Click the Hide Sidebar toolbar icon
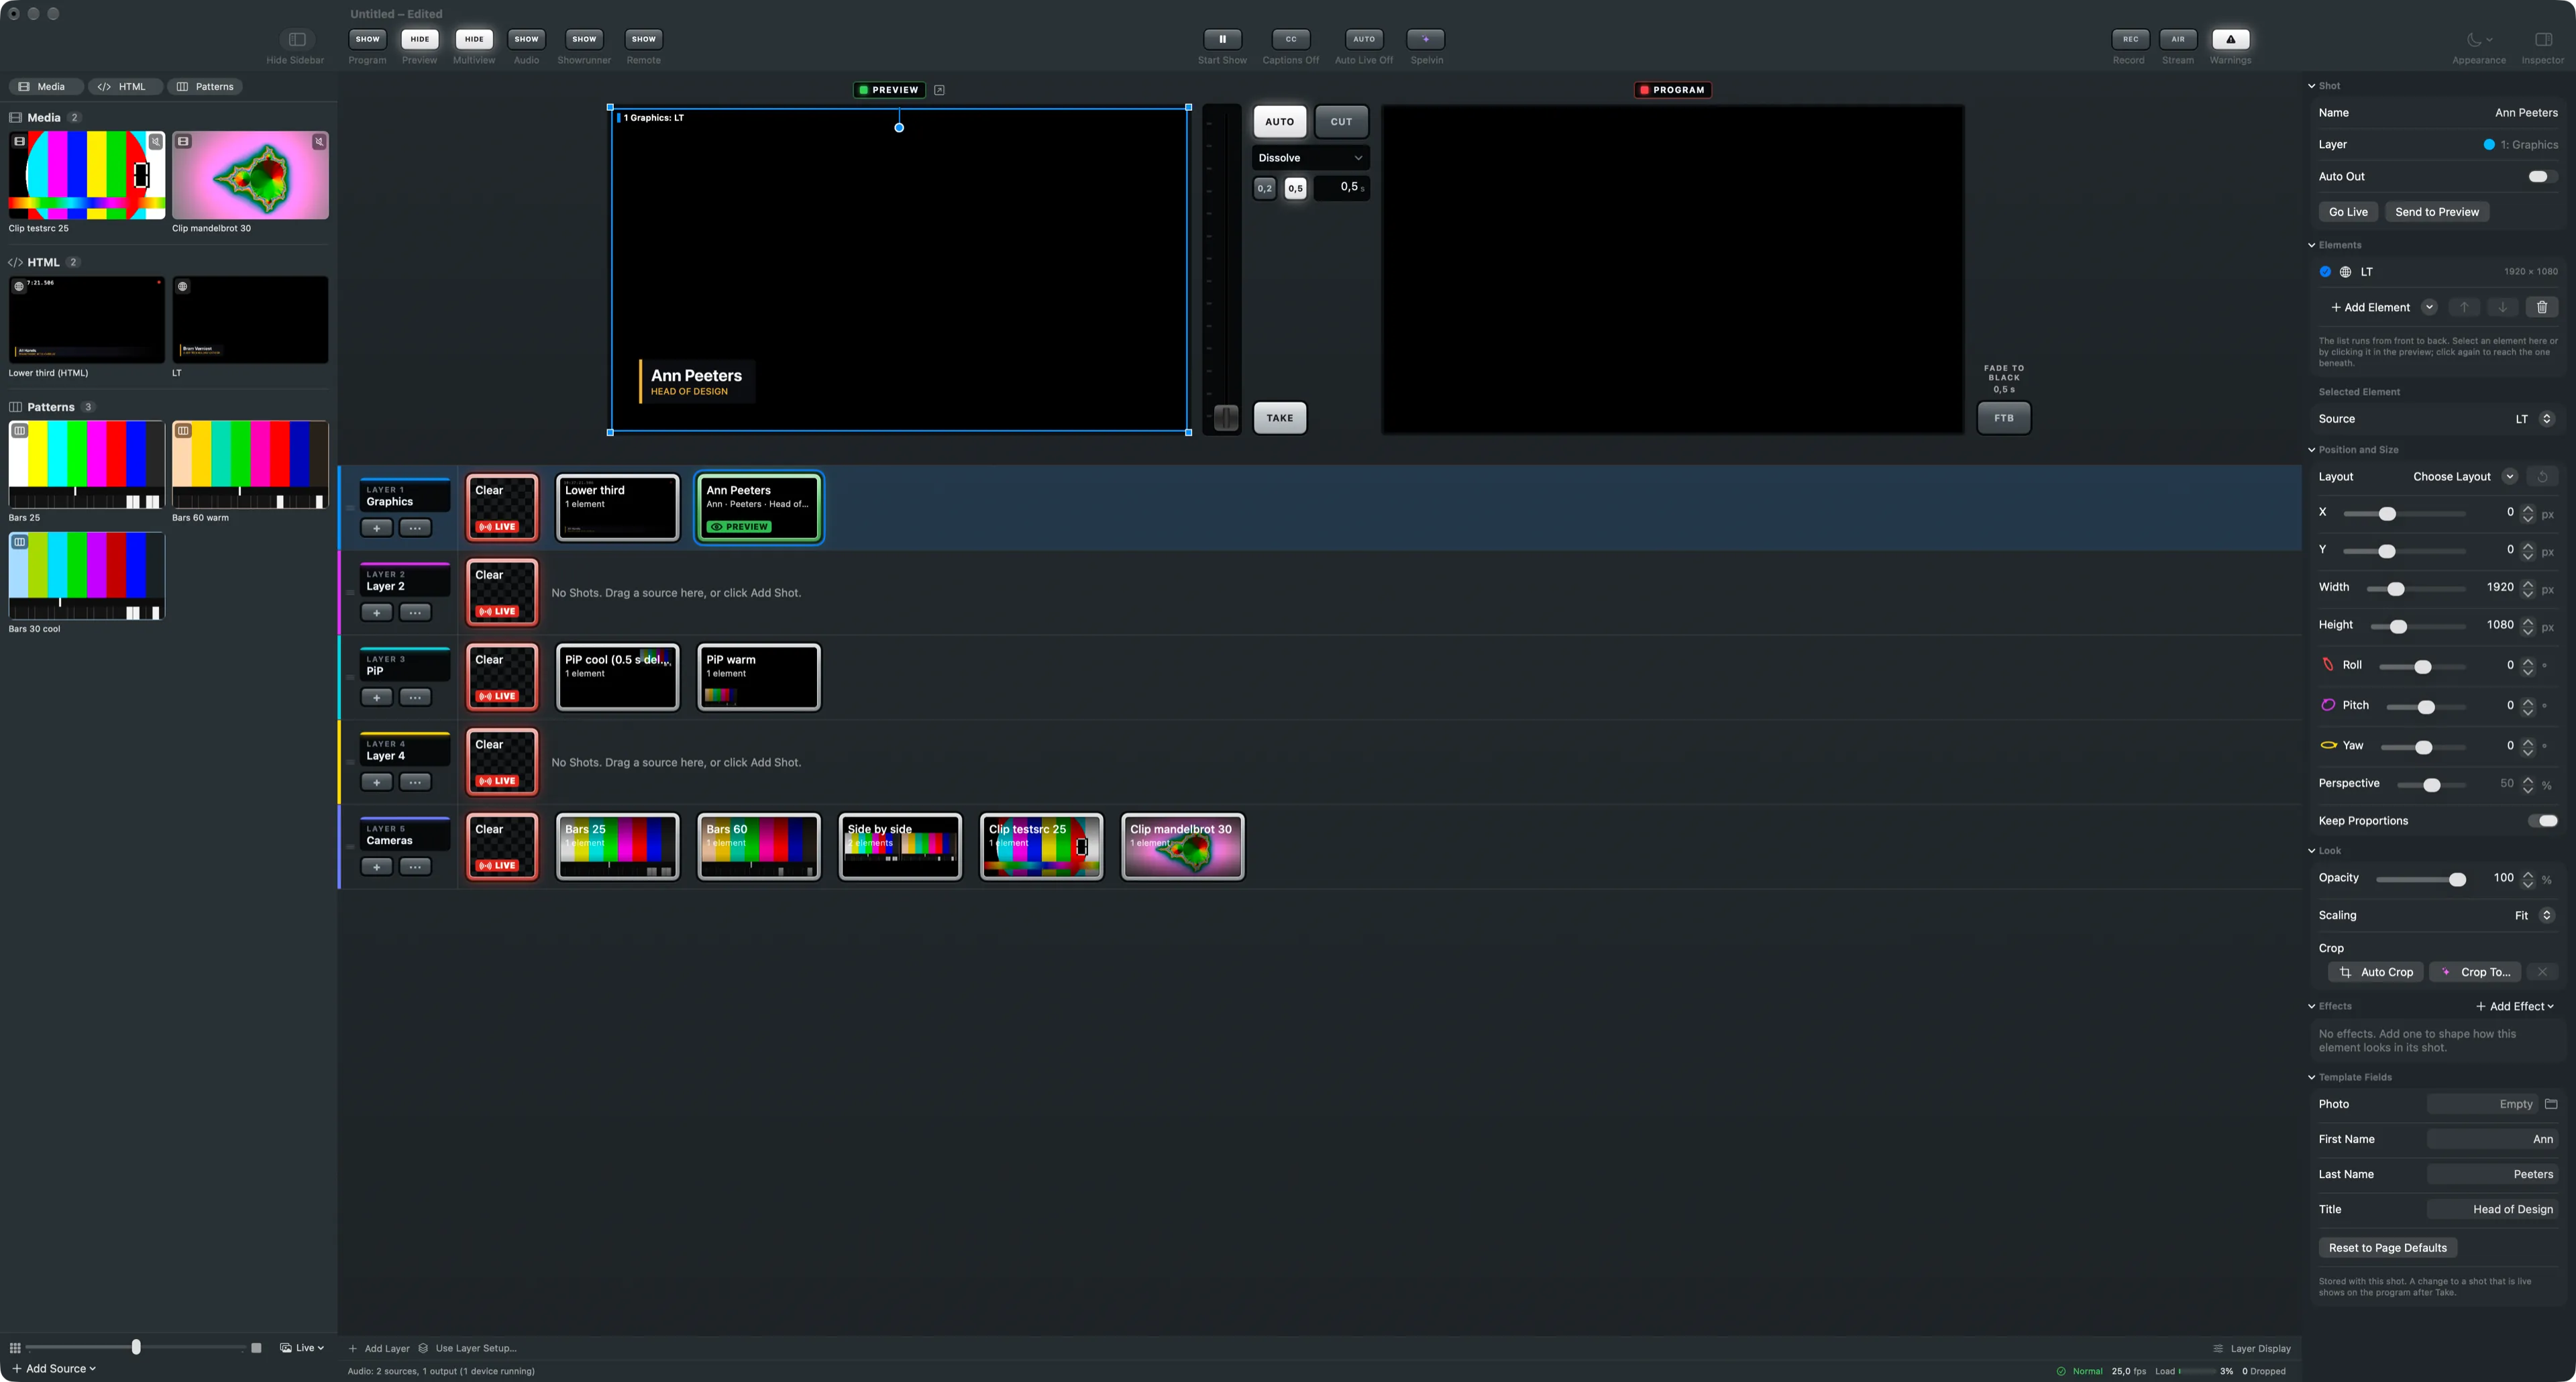Viewport: 2576px width, 1382px height. (x=297, y=39)
